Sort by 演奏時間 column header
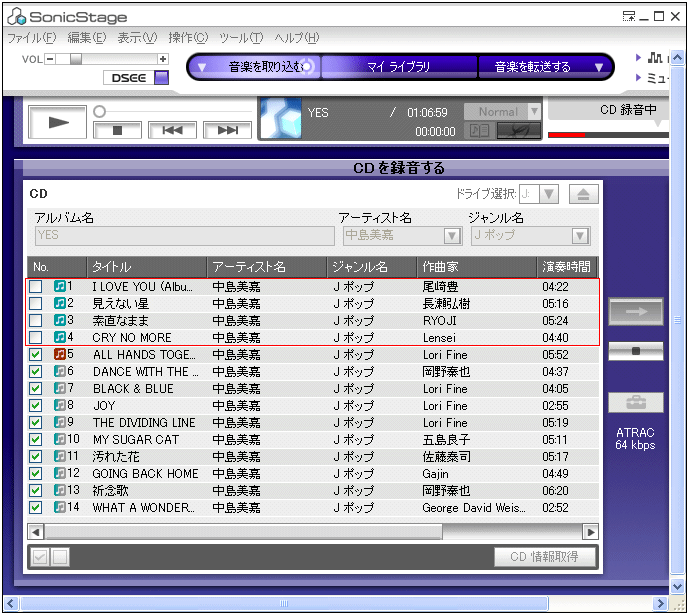This screenshot has width=689, height=615. [566, 267]
